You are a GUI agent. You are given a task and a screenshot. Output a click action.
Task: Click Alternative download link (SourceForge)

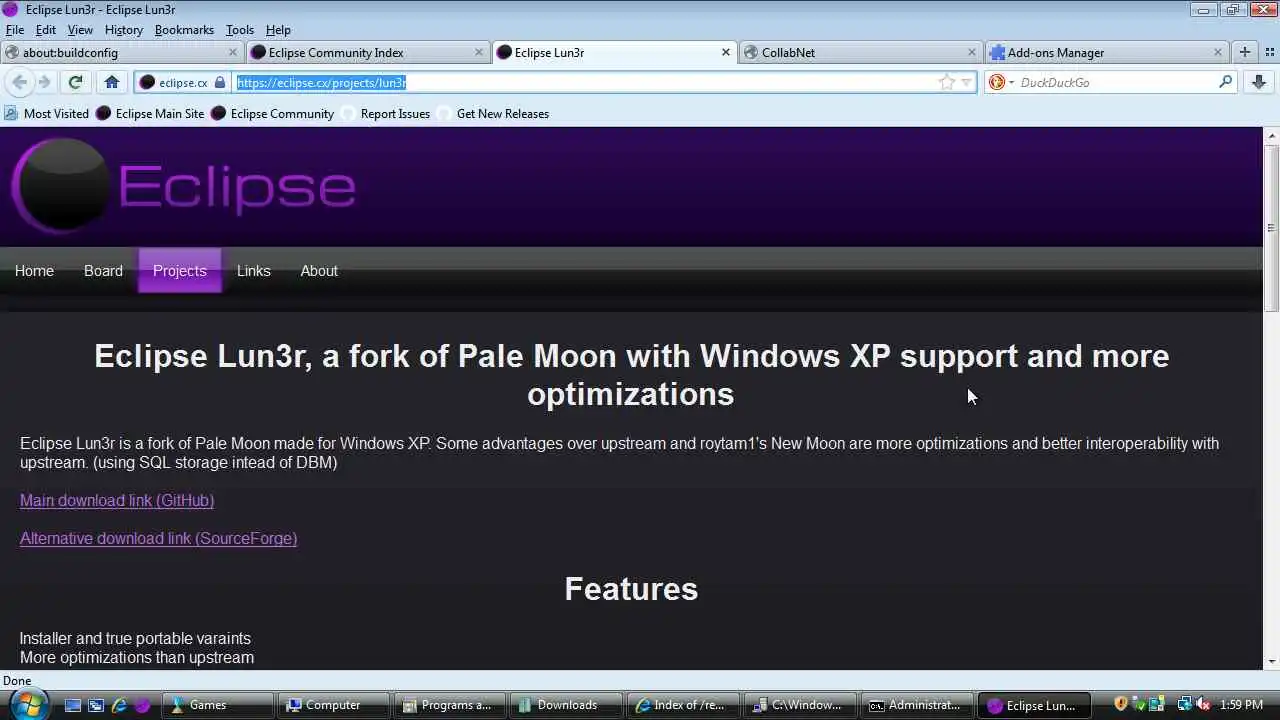(x=158, y=538)
